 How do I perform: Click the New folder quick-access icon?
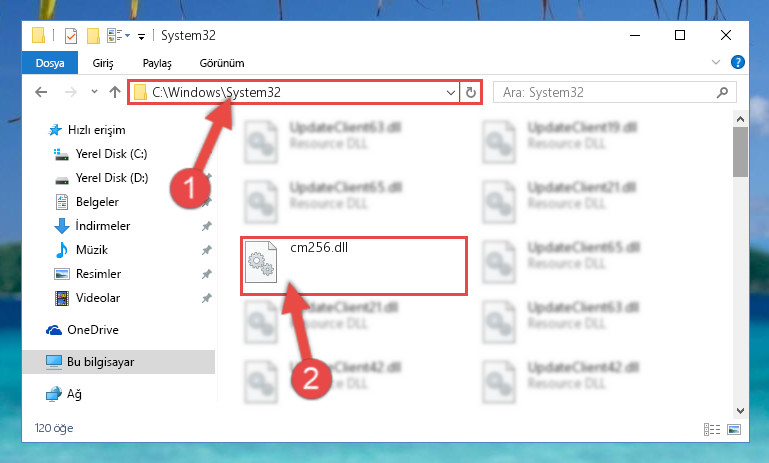pos(93,36)
